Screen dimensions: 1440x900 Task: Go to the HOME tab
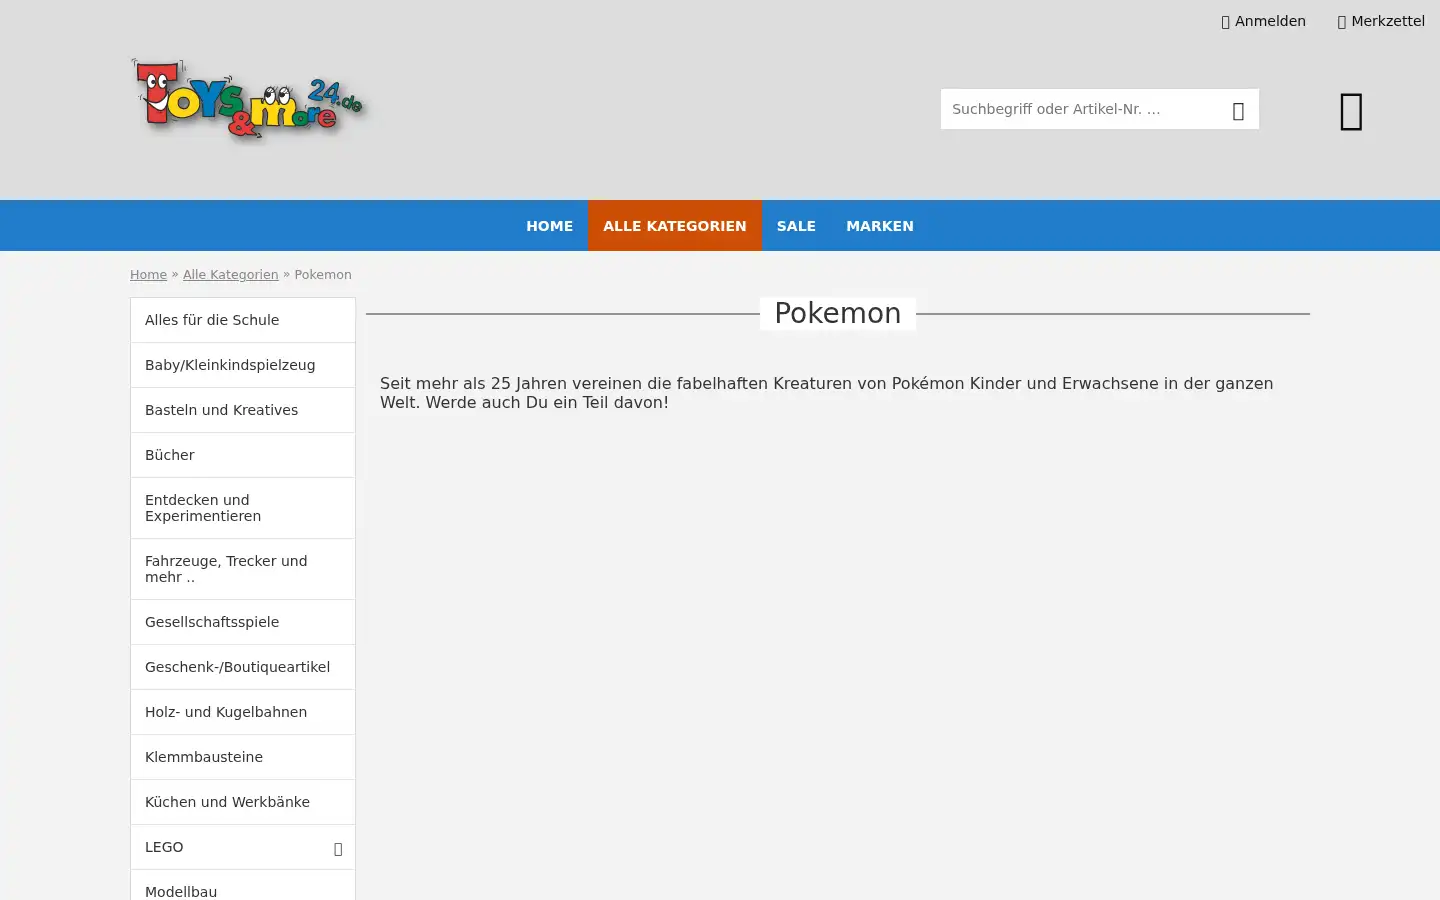pyautogui.click(x=550, y=226)
